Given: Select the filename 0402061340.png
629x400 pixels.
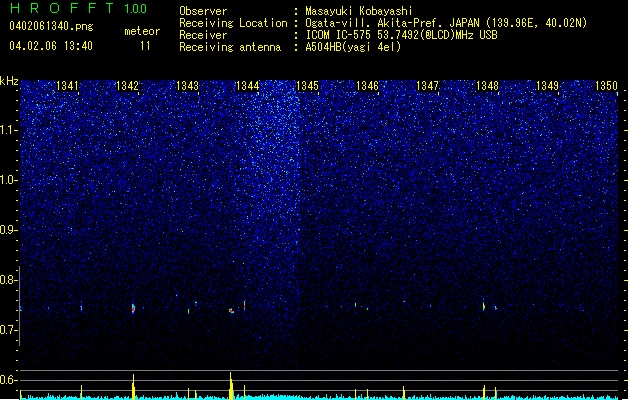Looking at the screenshot, I should pyautogui.click(x=51, y=26).
